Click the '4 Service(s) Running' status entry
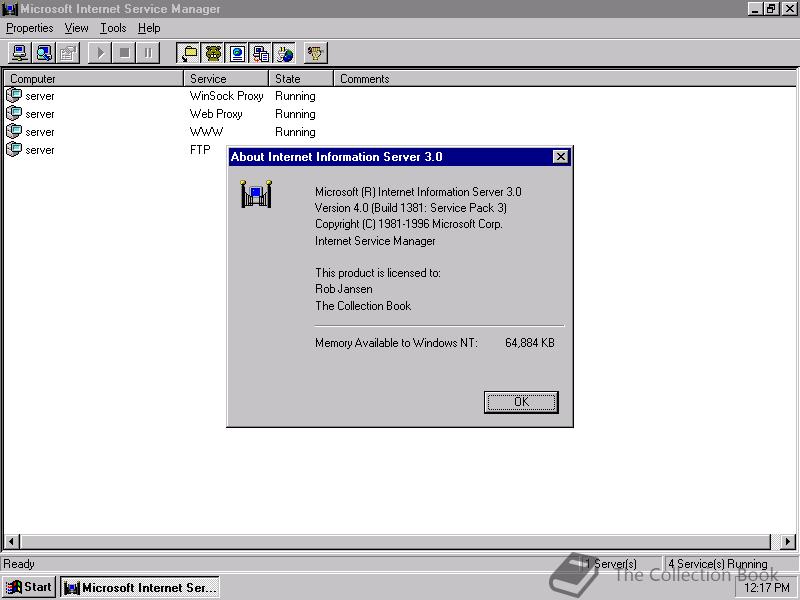 [718, 564]
